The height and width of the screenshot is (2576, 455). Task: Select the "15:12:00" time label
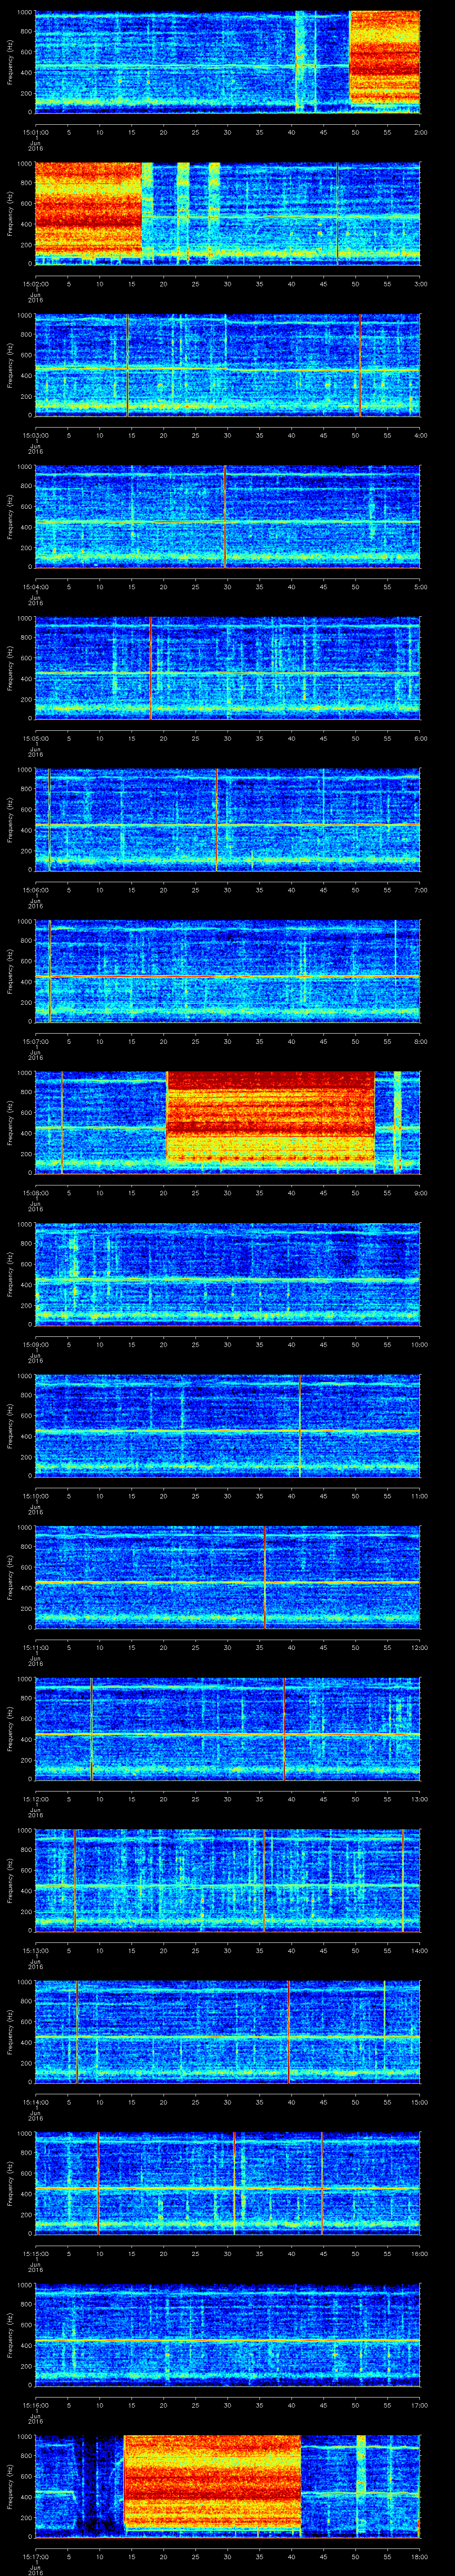tap(36, 1800)
